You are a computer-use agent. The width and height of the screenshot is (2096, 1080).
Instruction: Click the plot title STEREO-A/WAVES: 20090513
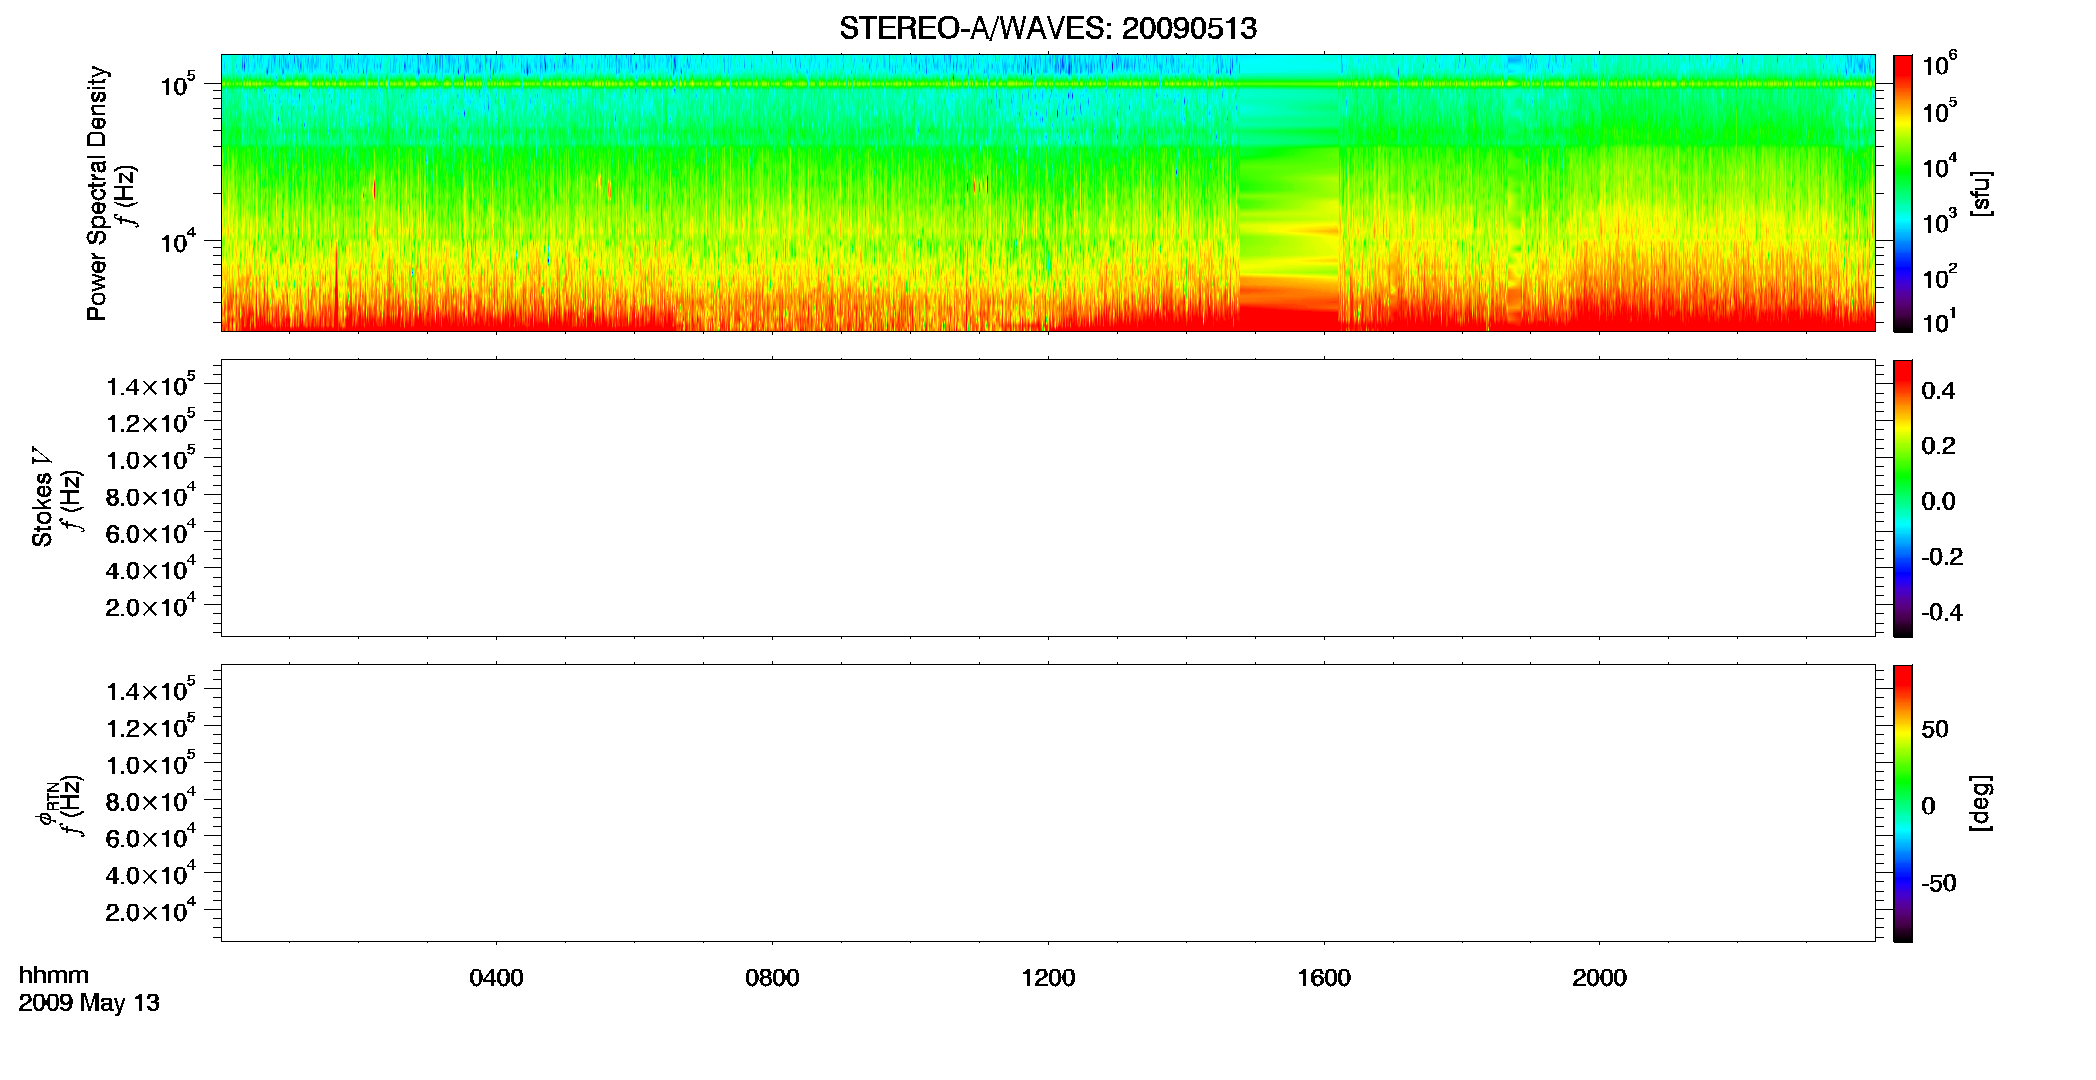click(1048, 28)
